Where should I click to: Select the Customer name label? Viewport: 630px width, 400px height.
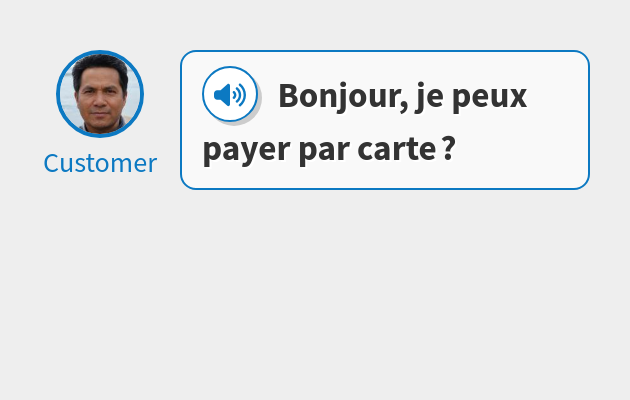tap(100, 163)
